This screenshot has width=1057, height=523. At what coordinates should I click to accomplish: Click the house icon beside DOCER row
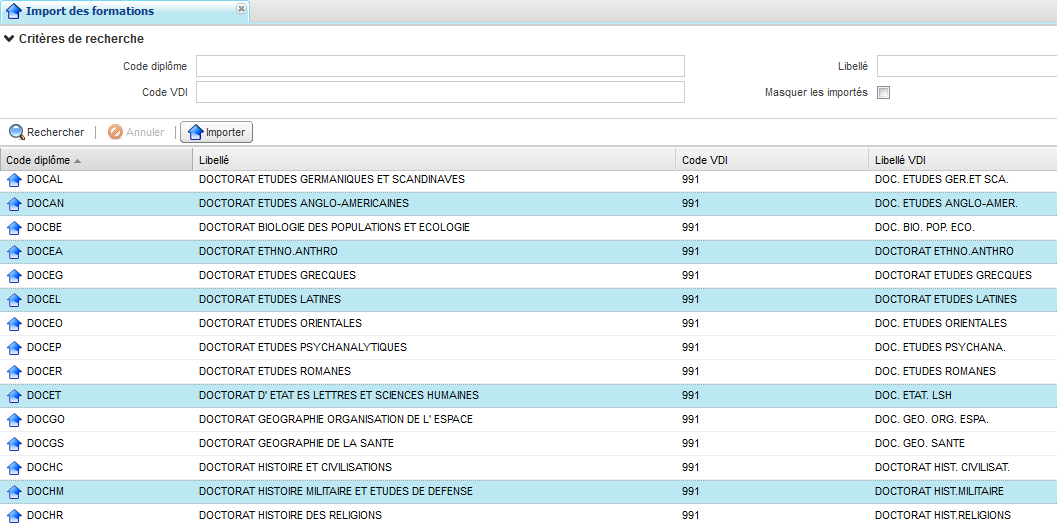coord(14,372)
